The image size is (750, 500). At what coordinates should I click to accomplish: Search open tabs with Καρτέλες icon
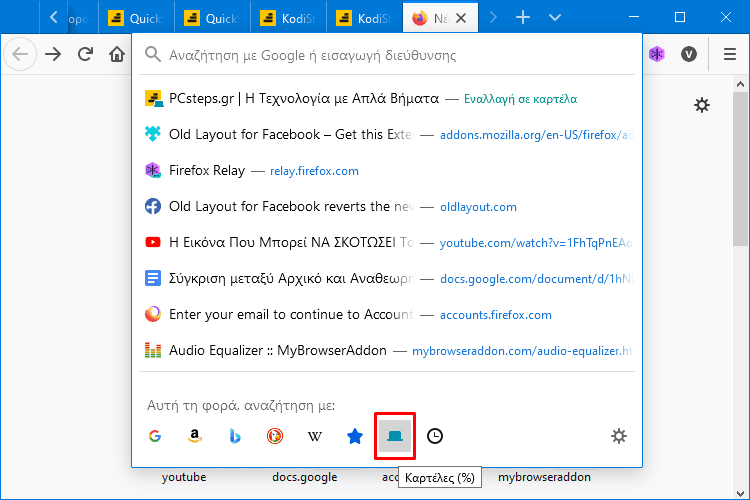coord(395,436)
